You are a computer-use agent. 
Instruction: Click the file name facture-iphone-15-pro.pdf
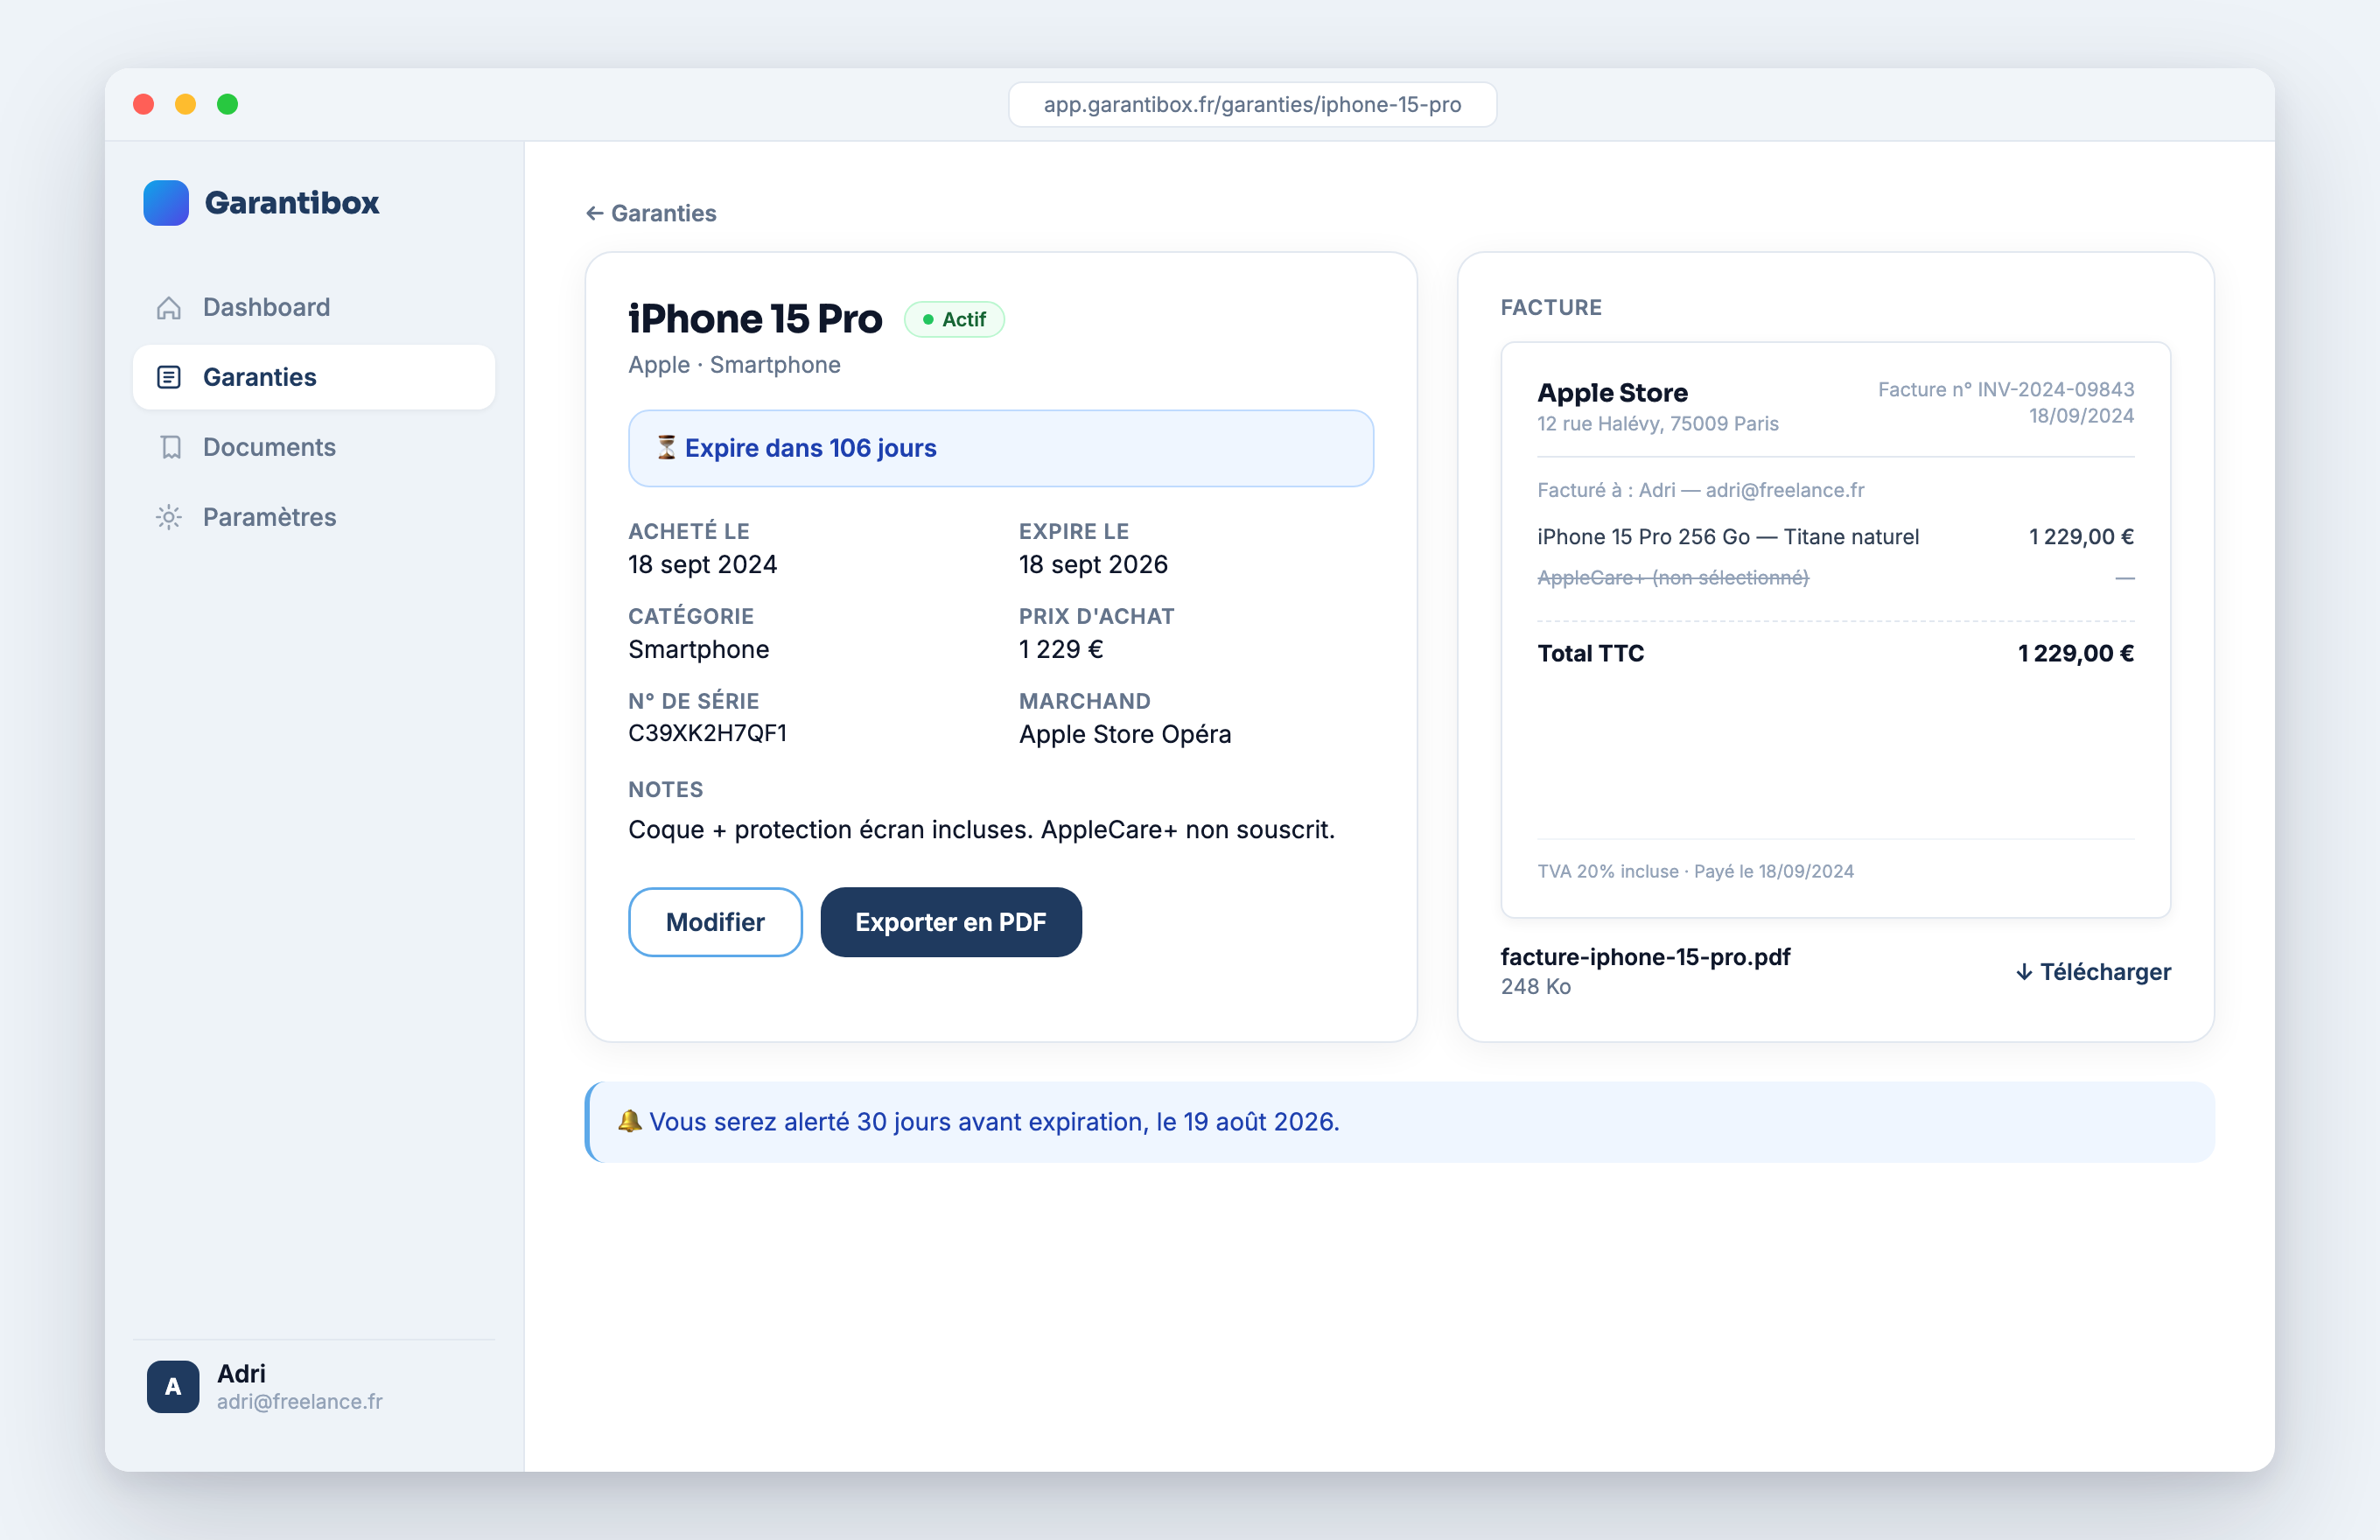[1645, 957]
